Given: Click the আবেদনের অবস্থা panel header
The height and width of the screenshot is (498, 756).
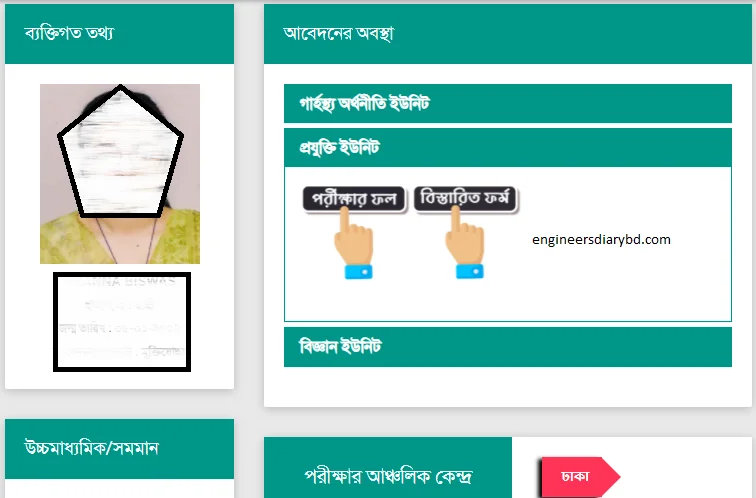Looking at the screenshot, I should click(x=508, y=34).
